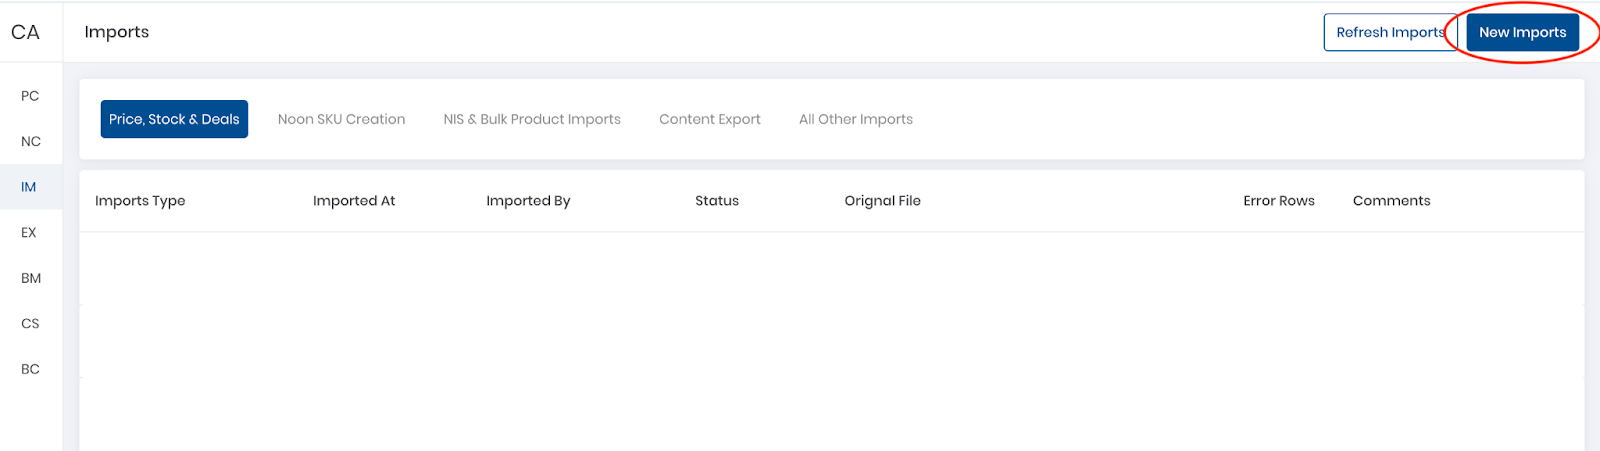Open the CS sidebar item
Image resolution: width=1600 pixels, height=451 pixels.
click(30, 323)
